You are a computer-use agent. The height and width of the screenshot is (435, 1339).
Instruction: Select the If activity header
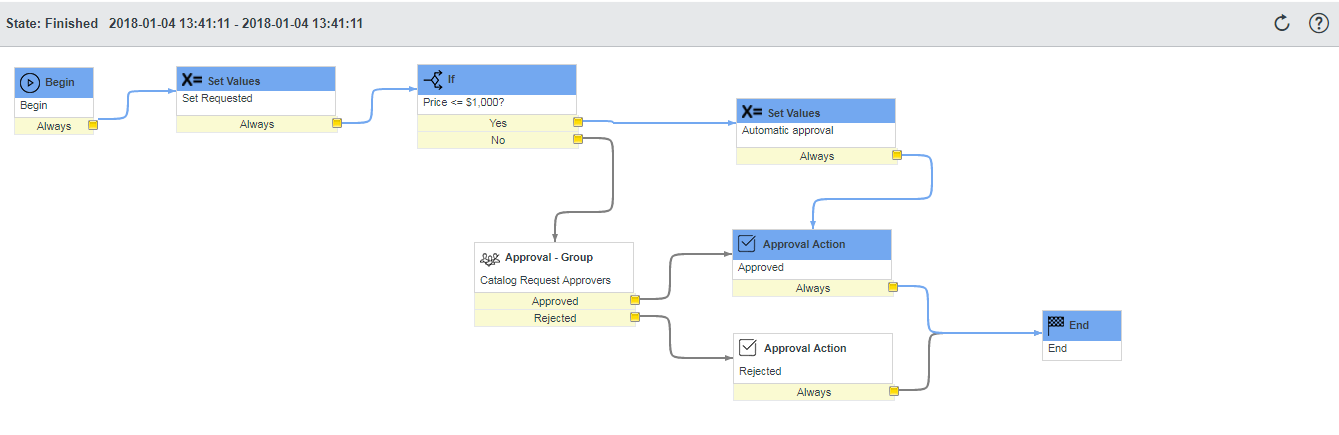pyautogui.click(x=497, y=79)
